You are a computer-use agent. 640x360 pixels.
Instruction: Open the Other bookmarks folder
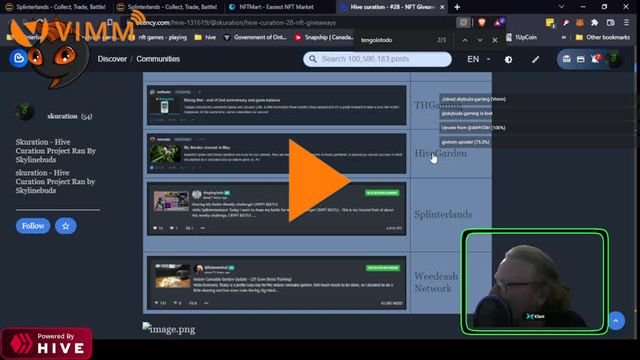[x=603, y=37]
